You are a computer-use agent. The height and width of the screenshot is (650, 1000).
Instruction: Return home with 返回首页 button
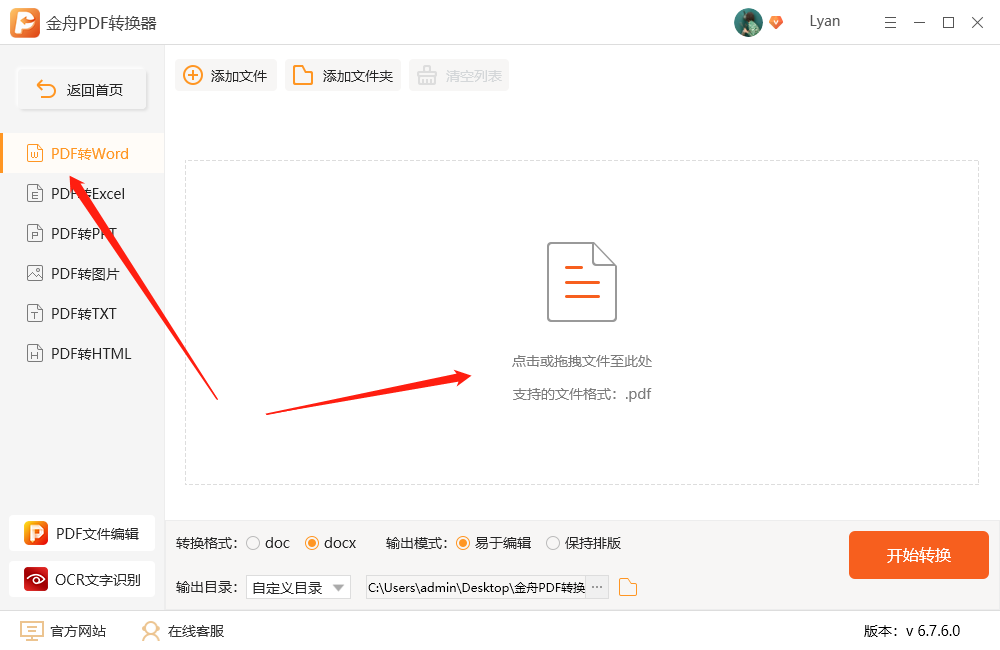click(x=82, y=89)
